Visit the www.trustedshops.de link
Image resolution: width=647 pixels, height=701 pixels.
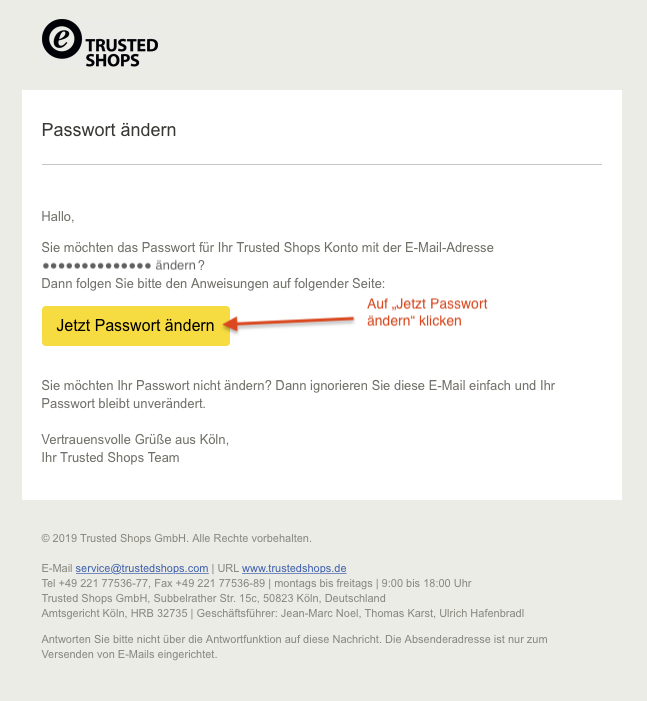pyautogui.click(x=294, y=568)
